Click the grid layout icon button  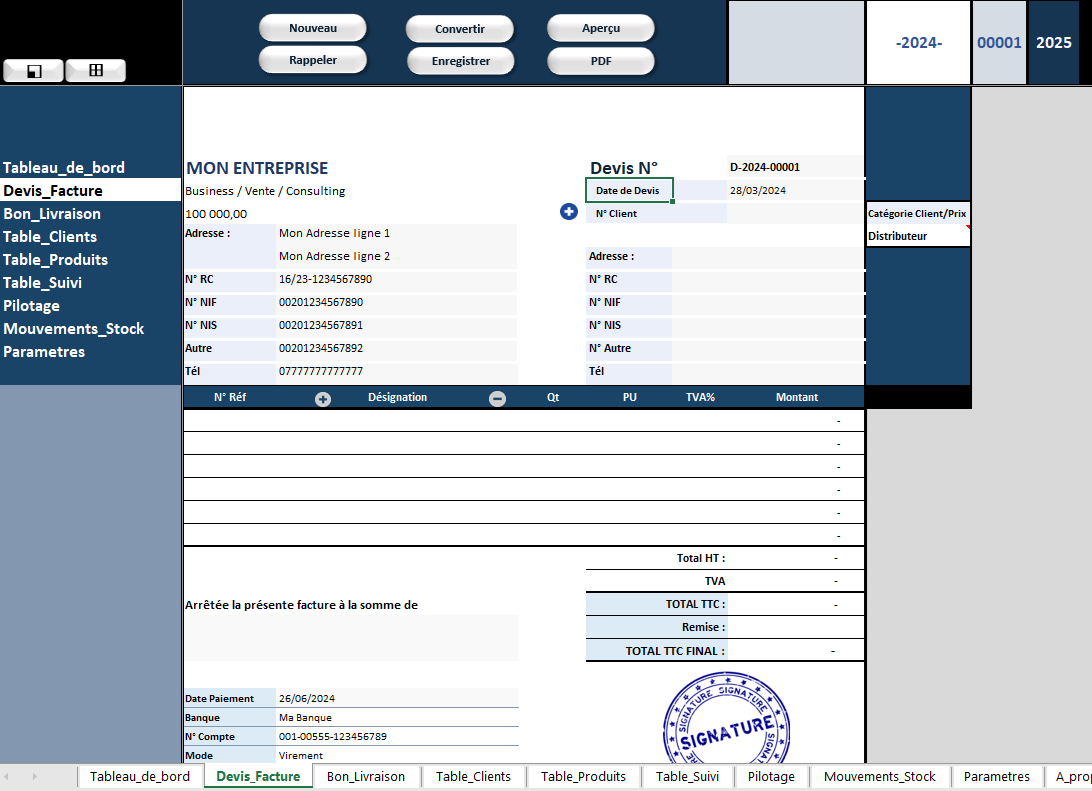[x=96, y=70]
